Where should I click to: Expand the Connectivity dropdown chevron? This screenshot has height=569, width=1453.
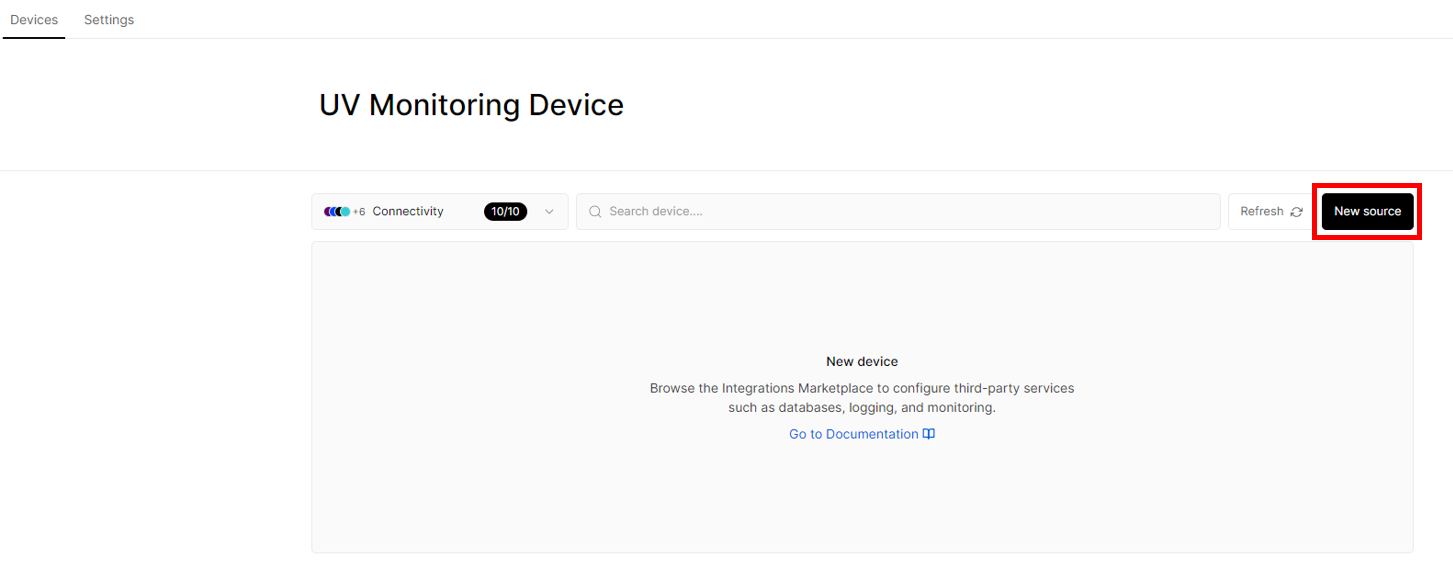coord(549,212)
